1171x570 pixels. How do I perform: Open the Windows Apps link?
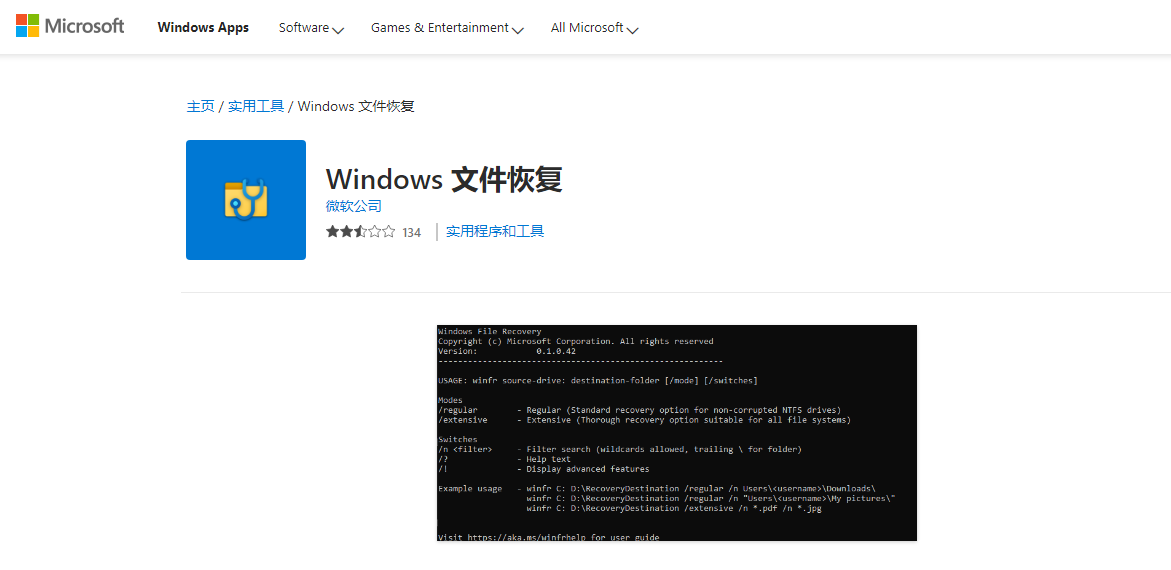click(x=203, y=28)
